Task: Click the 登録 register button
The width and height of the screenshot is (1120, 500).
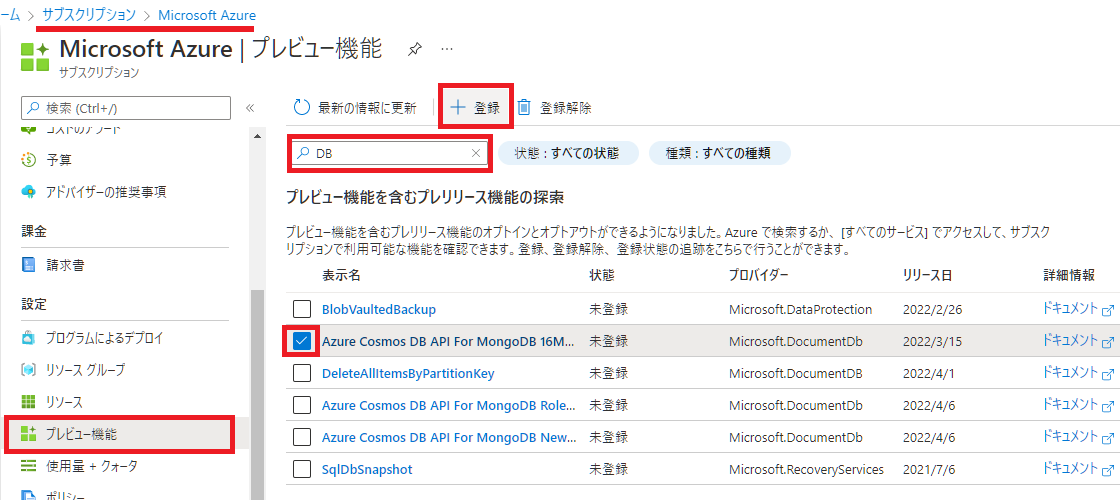Action: tap(474, 108)
